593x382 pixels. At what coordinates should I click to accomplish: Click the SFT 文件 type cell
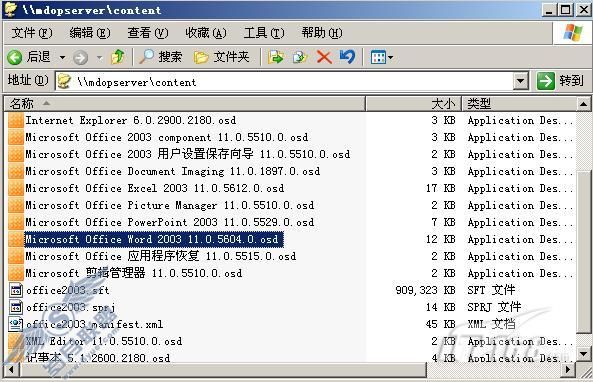pos(491,290)
